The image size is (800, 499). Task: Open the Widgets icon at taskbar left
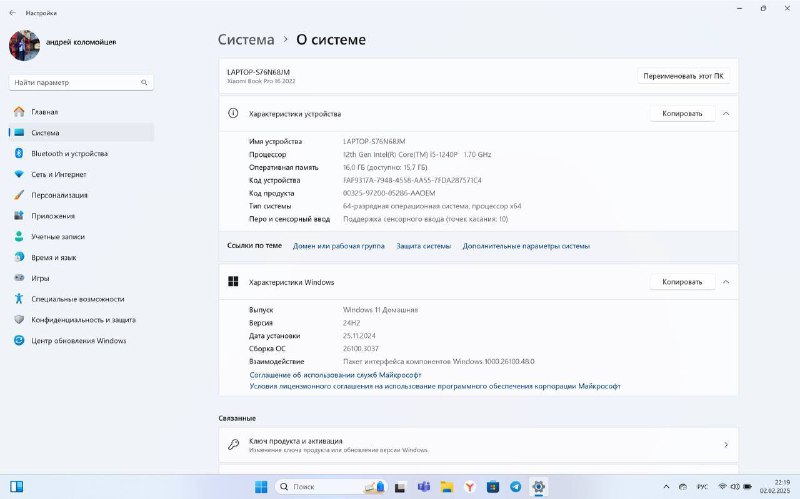(16, 486)
